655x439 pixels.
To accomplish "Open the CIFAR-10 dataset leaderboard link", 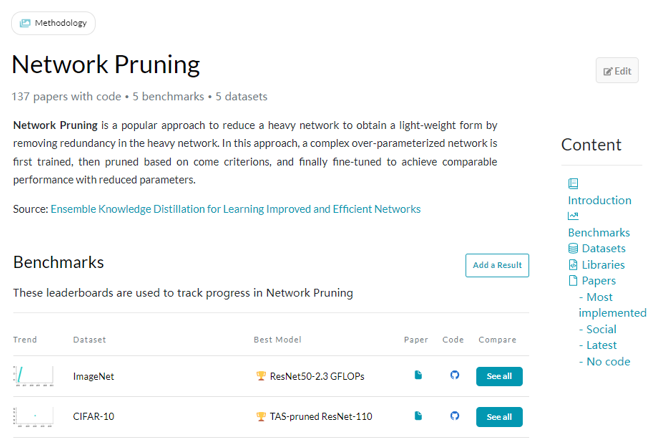I will [94, 417].
